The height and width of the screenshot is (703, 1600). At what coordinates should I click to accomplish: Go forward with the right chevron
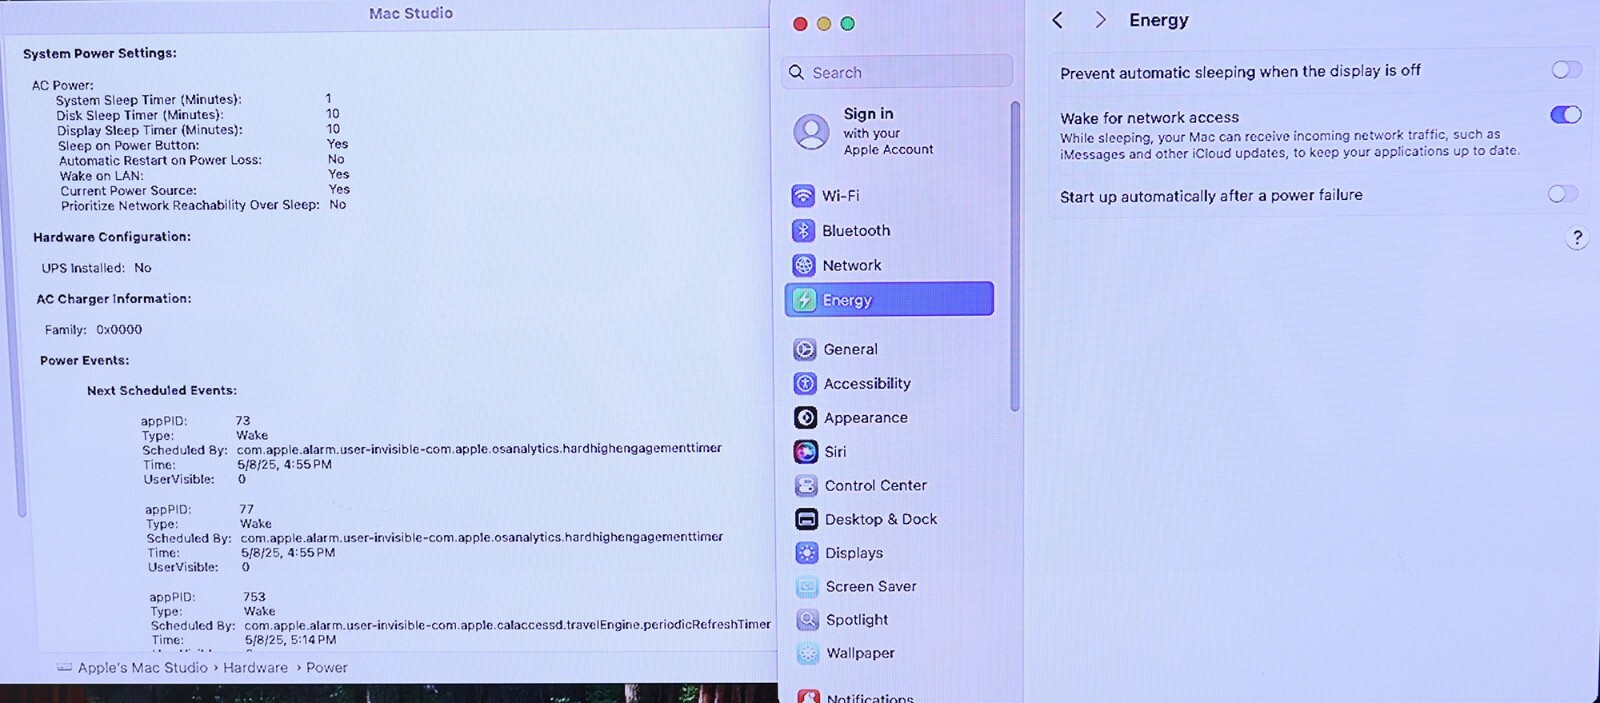(1100, 20)
